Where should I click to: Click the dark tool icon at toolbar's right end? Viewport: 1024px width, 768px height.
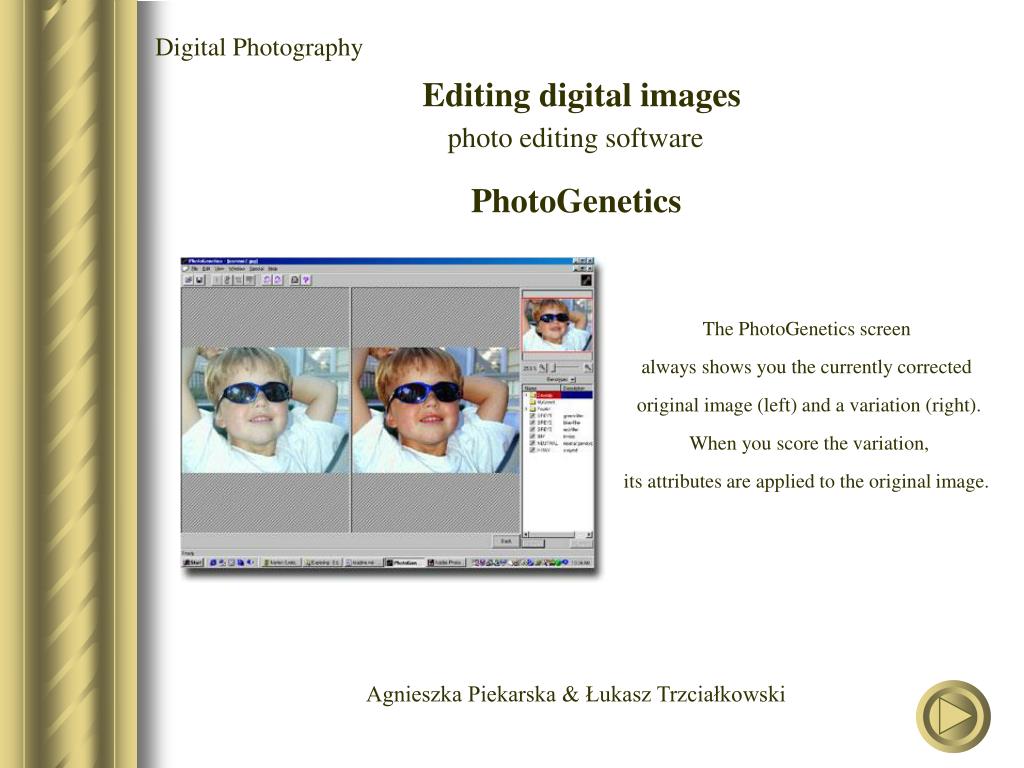pos(586,280)
